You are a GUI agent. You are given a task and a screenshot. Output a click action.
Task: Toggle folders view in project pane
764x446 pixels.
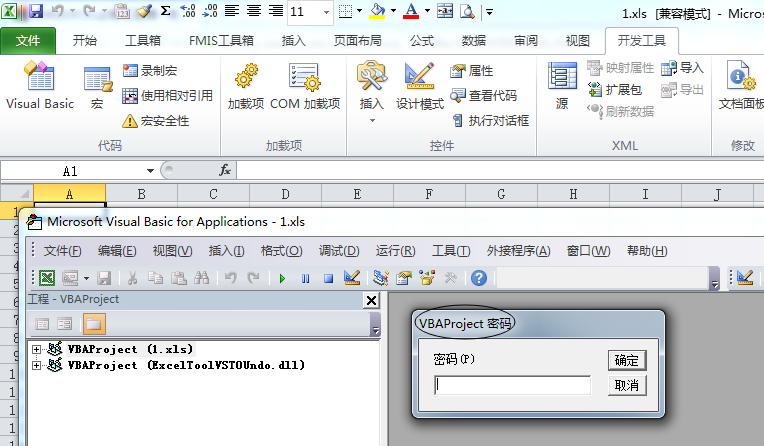92,323
